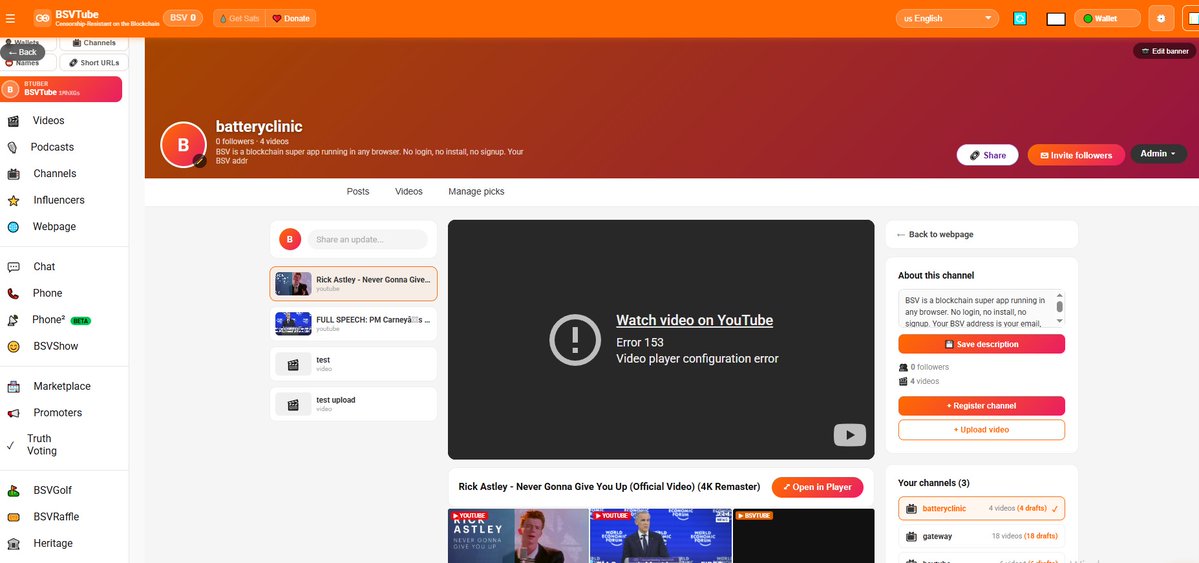Select batteryclinic under Your channels
The image size is (1199, 563).
coord(981,509)
